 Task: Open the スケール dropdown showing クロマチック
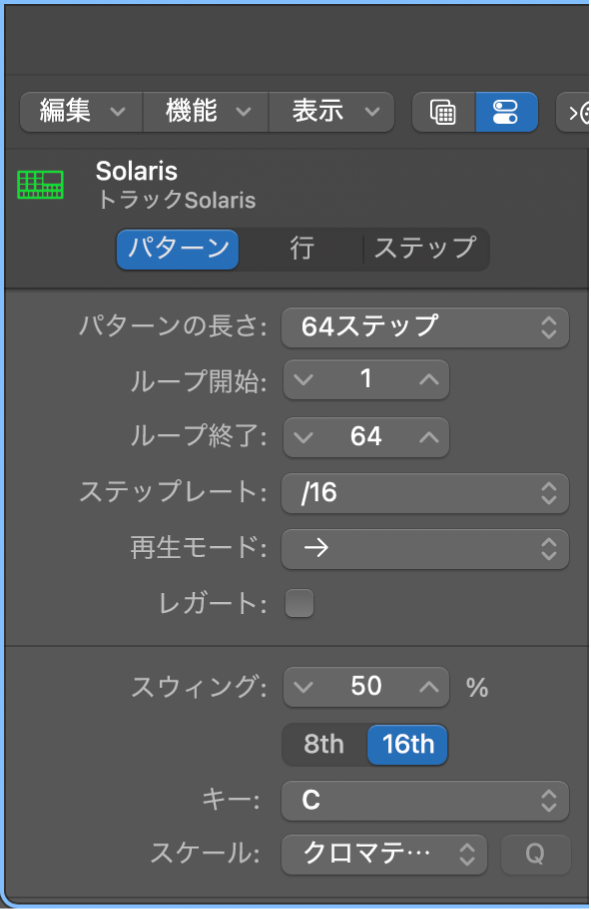tap(384, 854)
